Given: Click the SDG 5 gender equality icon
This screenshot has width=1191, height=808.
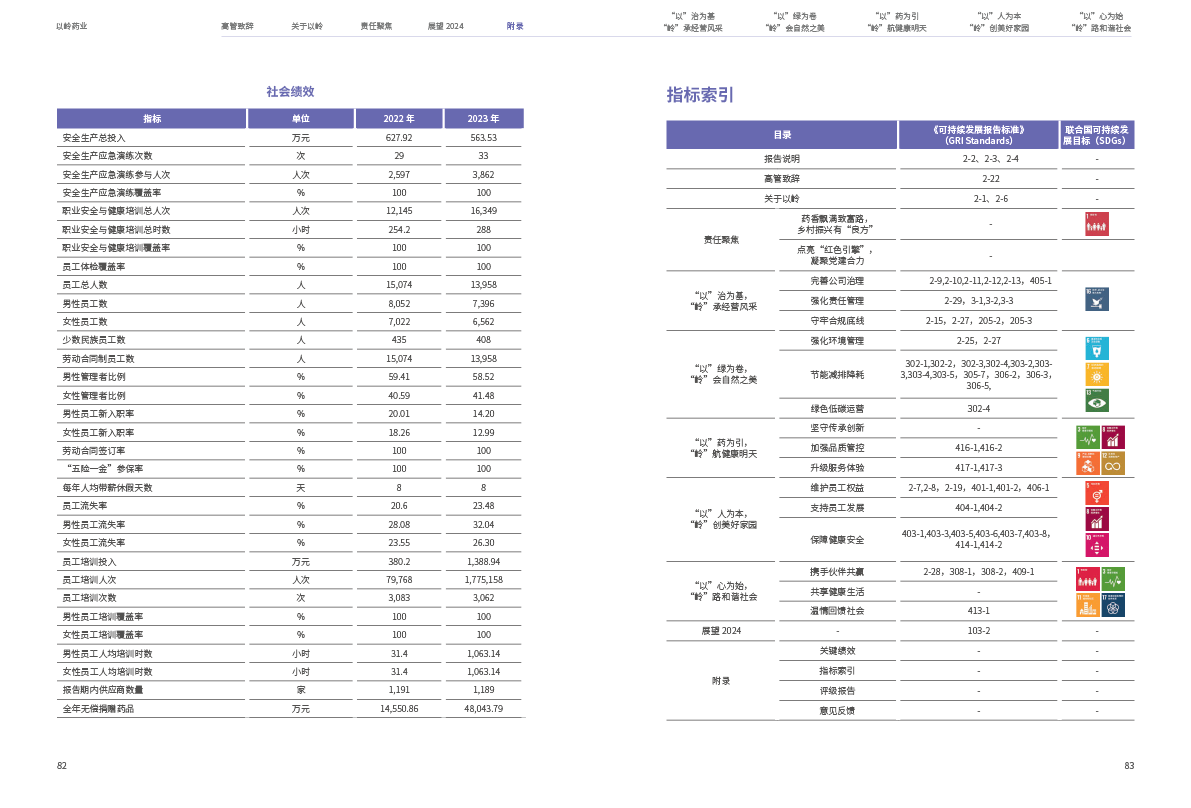Looking at the screenshot, I should tap(1096, 493).
